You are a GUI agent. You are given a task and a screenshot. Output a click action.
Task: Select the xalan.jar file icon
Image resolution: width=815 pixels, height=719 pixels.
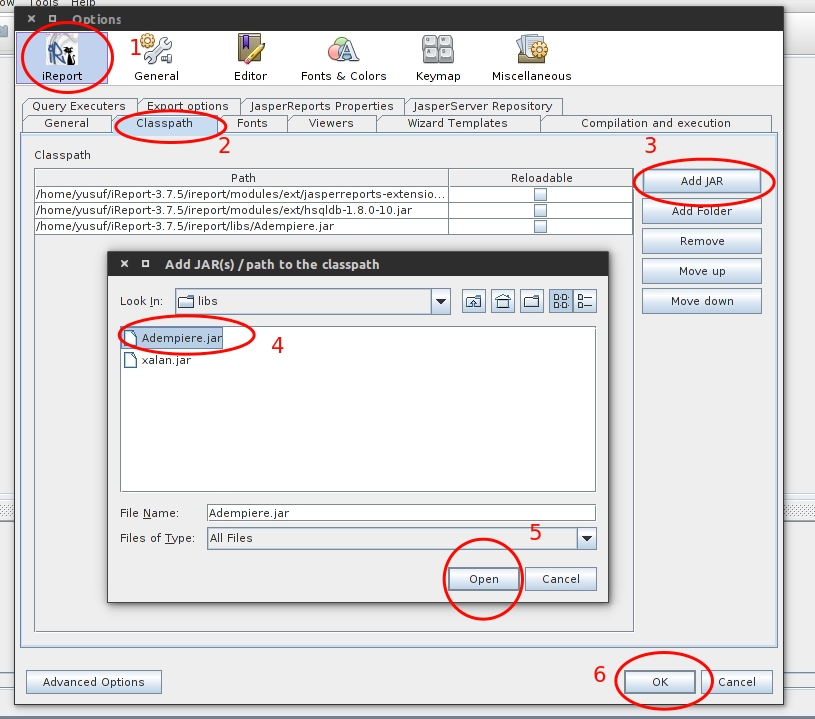coord(130,360)
